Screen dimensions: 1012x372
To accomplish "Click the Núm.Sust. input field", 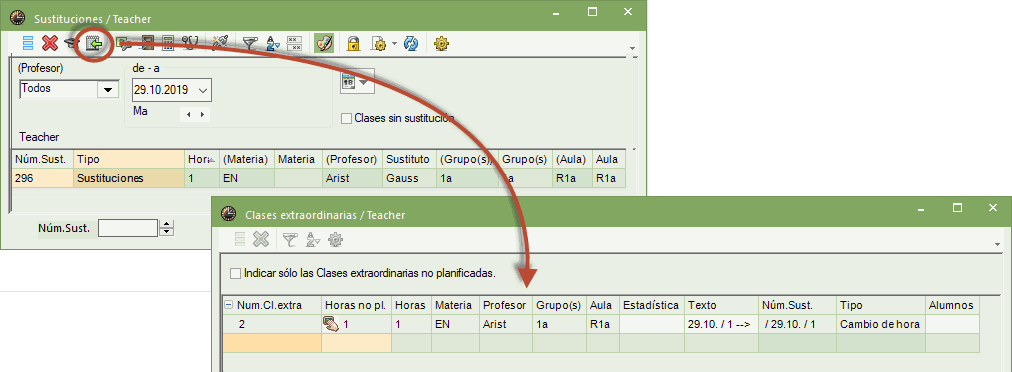I will coord(128,228).
